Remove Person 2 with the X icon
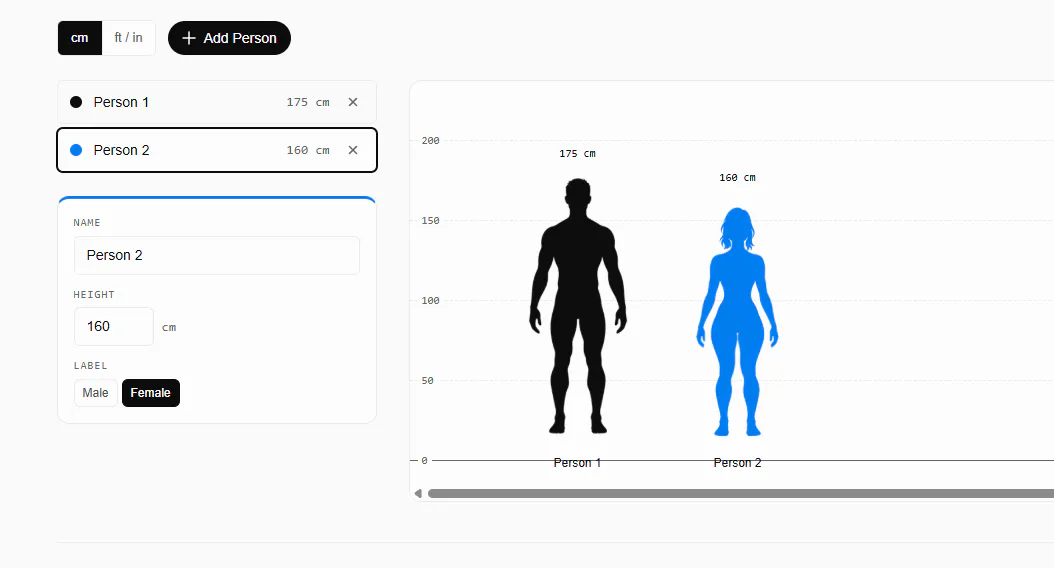Image resolution: width=1054 pixels, height=568 pixels. click(353, 150)
